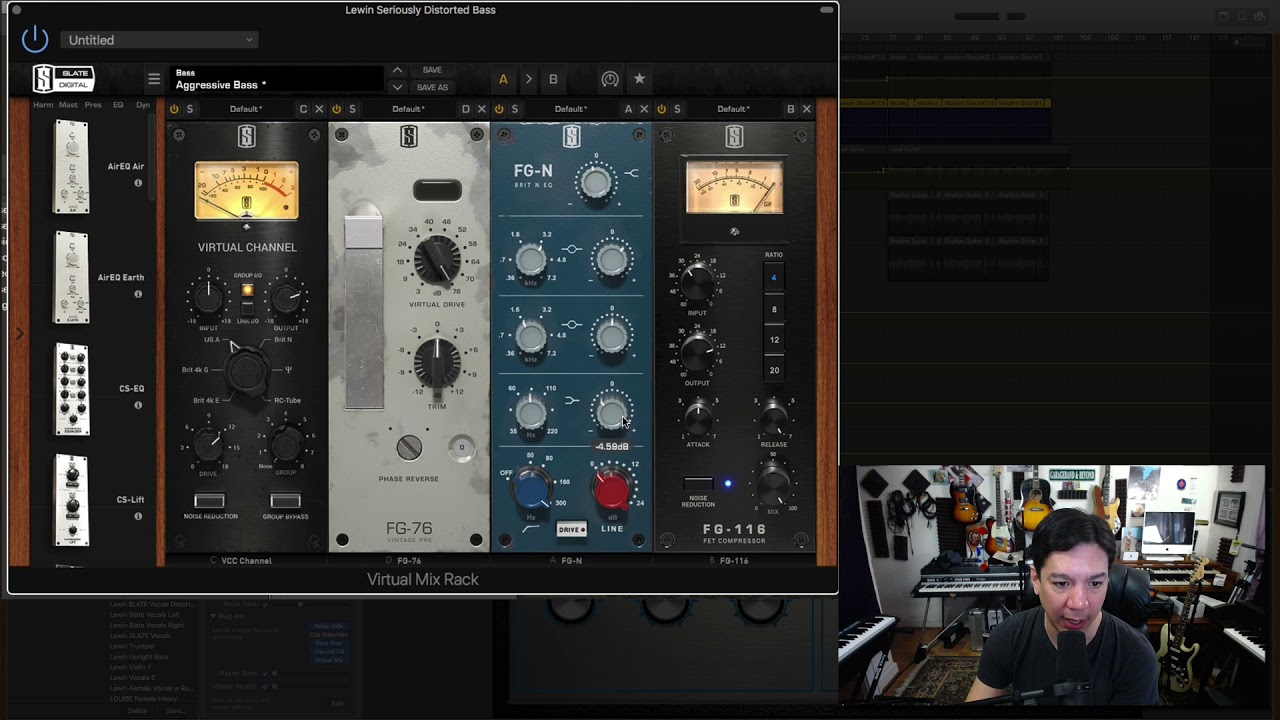Click the FG-116 Mix knob
The width and height of the screenshot is (1280, 720).
pos(773,485)
